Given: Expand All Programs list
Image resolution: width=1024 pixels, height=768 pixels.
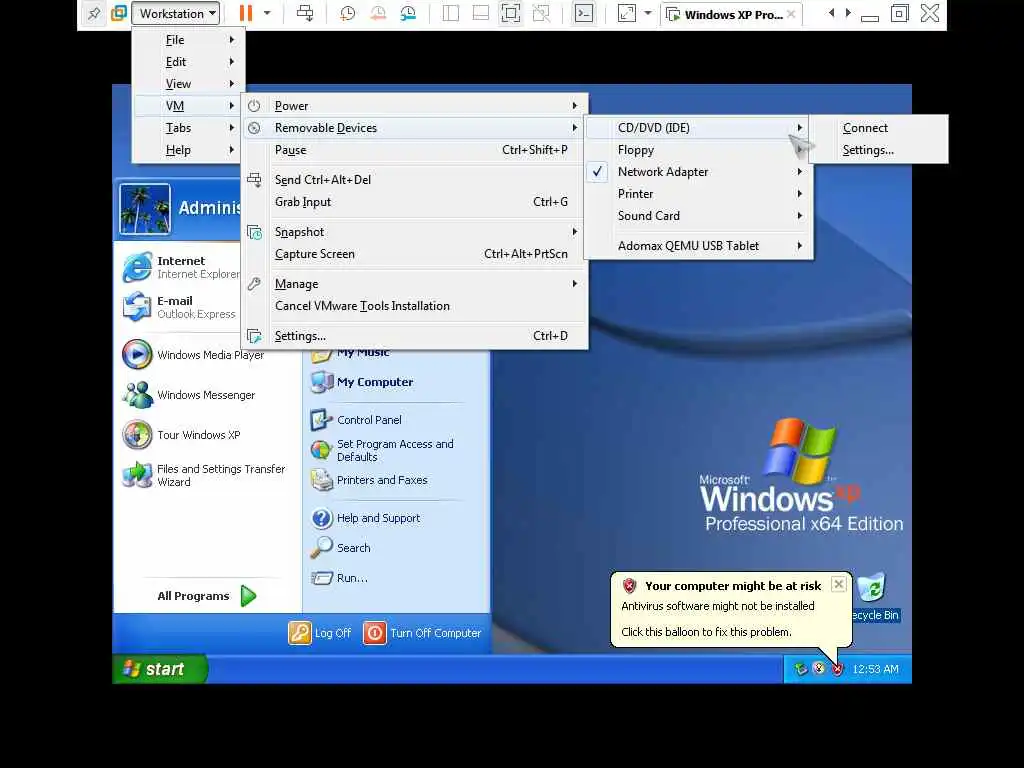Looking at the screenshot, I should (207, 596).
